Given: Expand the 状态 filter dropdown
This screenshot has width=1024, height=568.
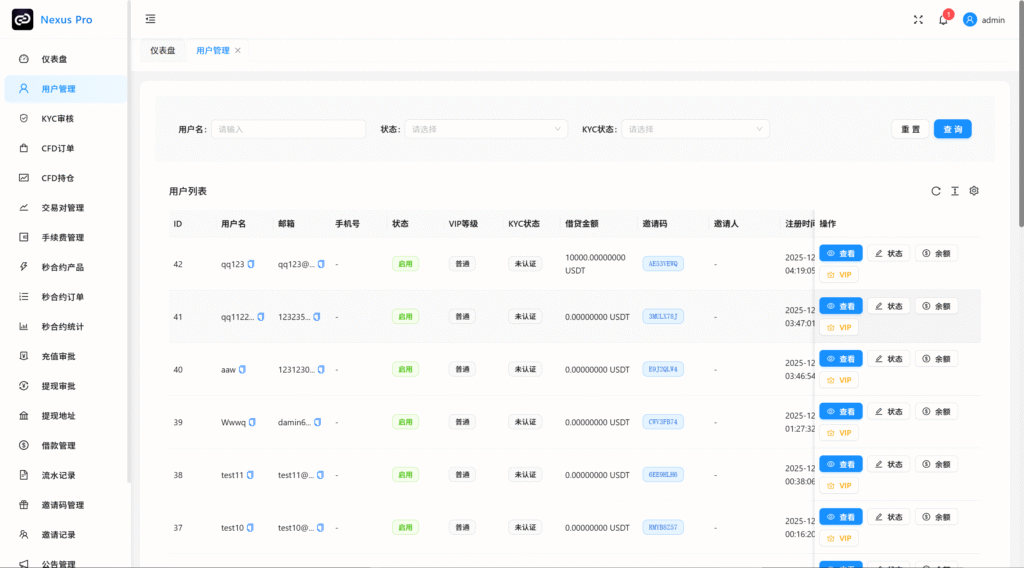Looking at the screenshot, I should pyautogui.click(x=486, y=129).
